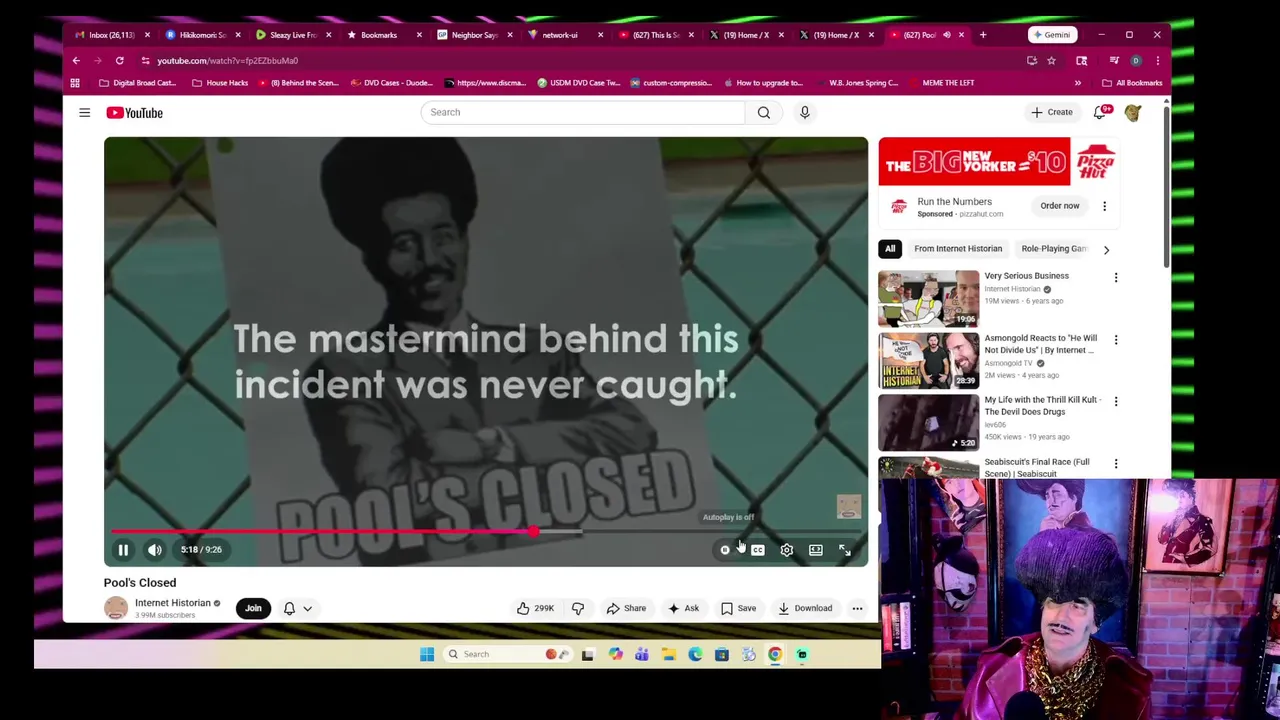Open the account avatar menu
The width and height of the screenshot is (1280, 720).
1133,113
